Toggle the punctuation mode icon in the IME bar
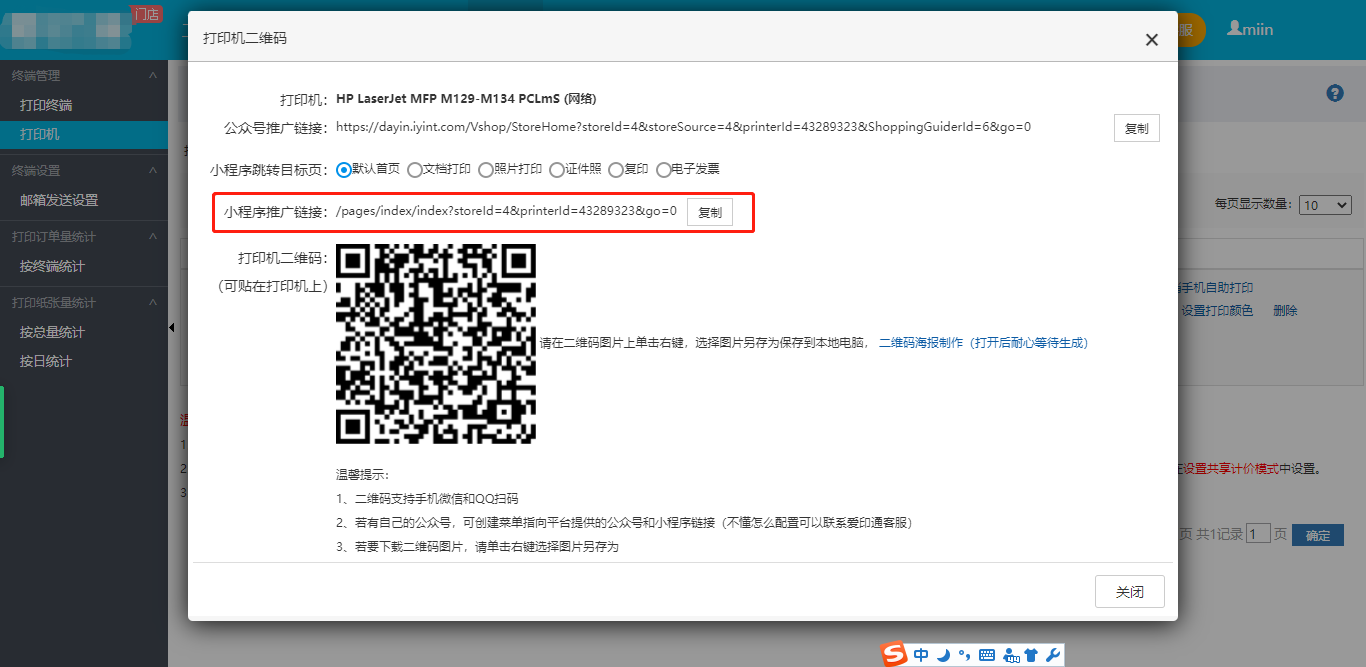The height and width of the screenshot is (667, 1366). tap(964, 655)
